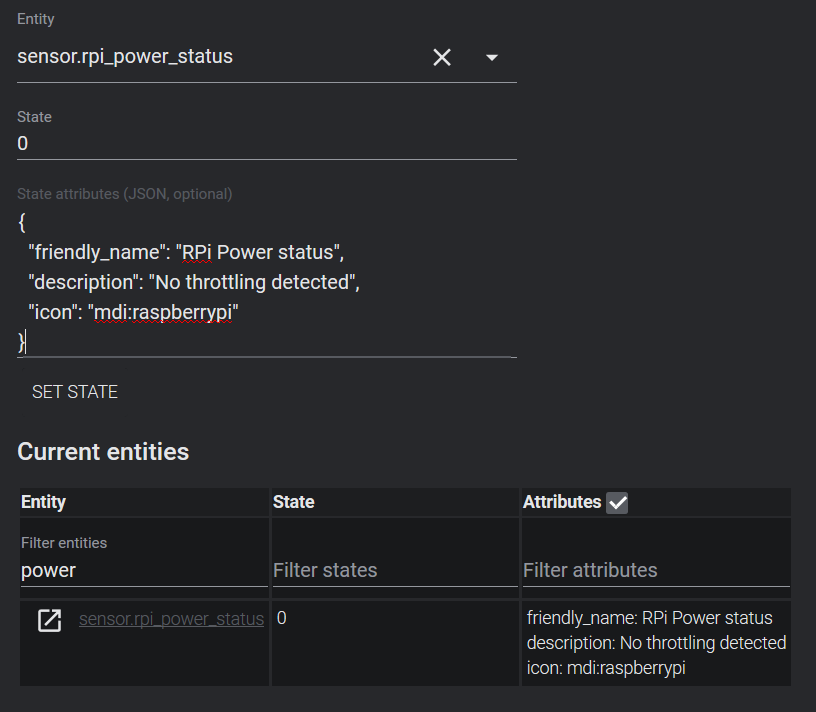Screen dimensions: 816x712
Task: Click the State column header
Action: 293,502
